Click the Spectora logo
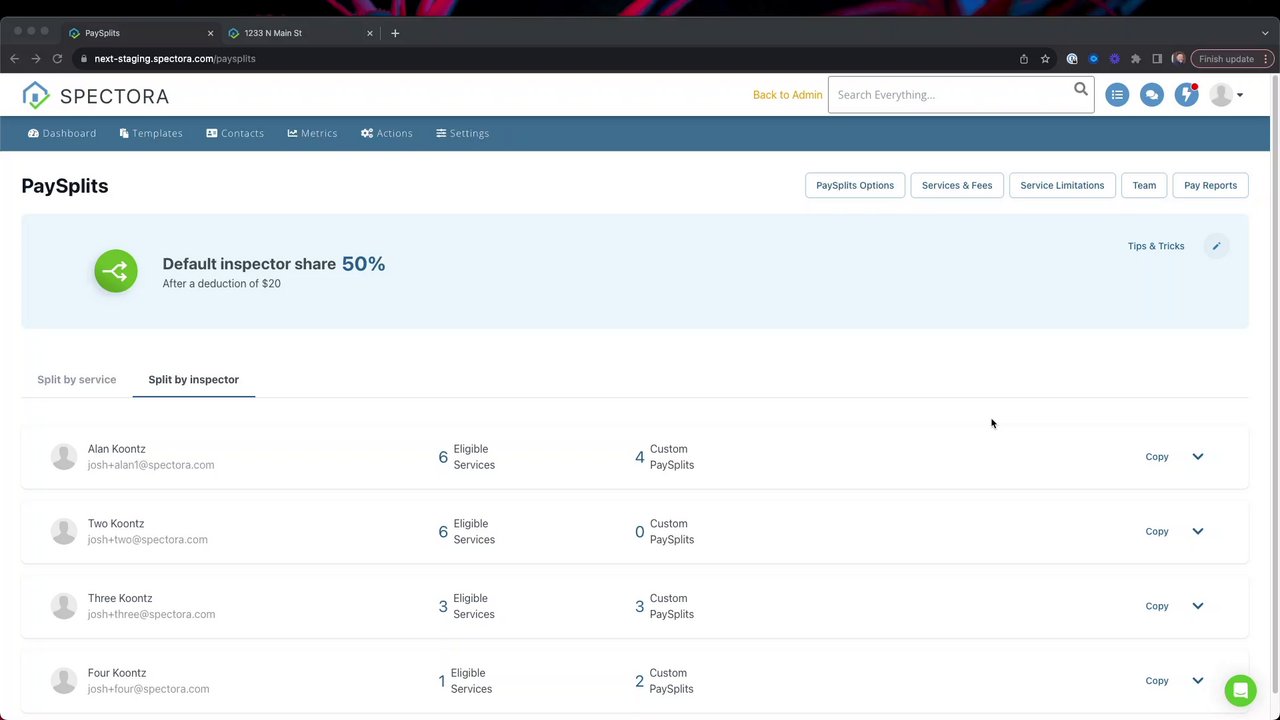This screenshot has width=1280, height=720. (96, 96)
